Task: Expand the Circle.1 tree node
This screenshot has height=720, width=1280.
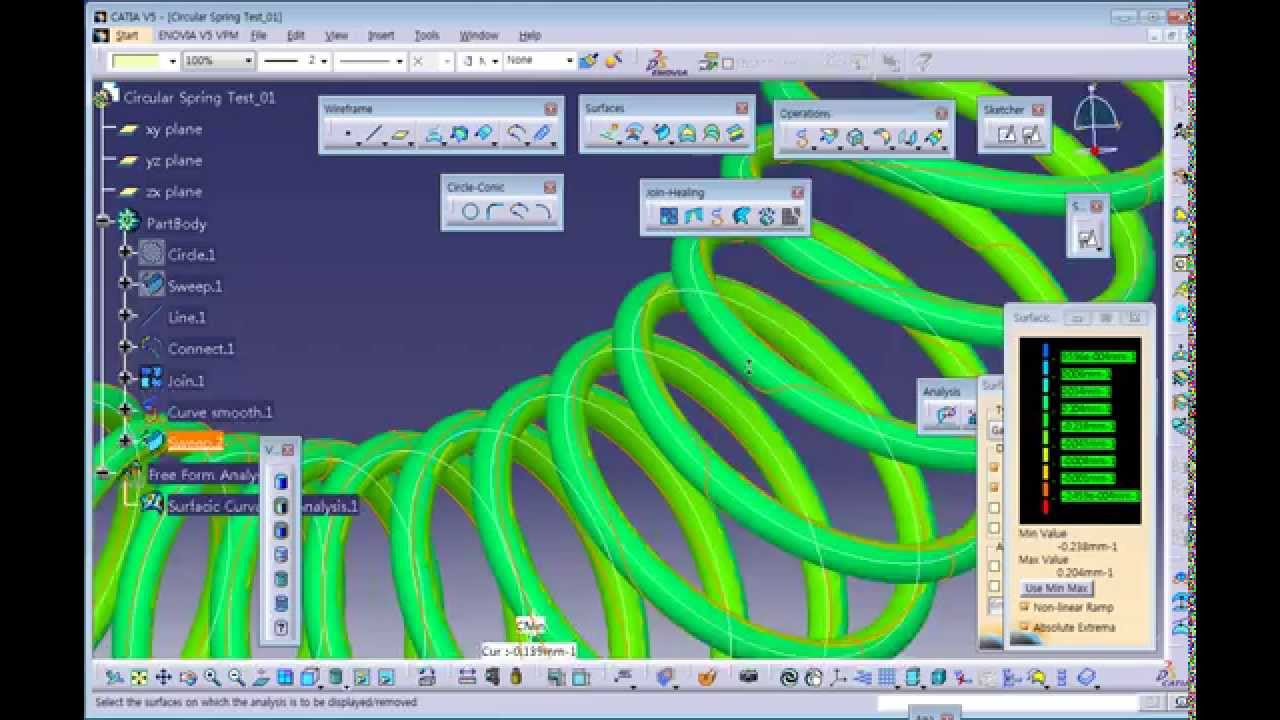Action: point(126,253)
